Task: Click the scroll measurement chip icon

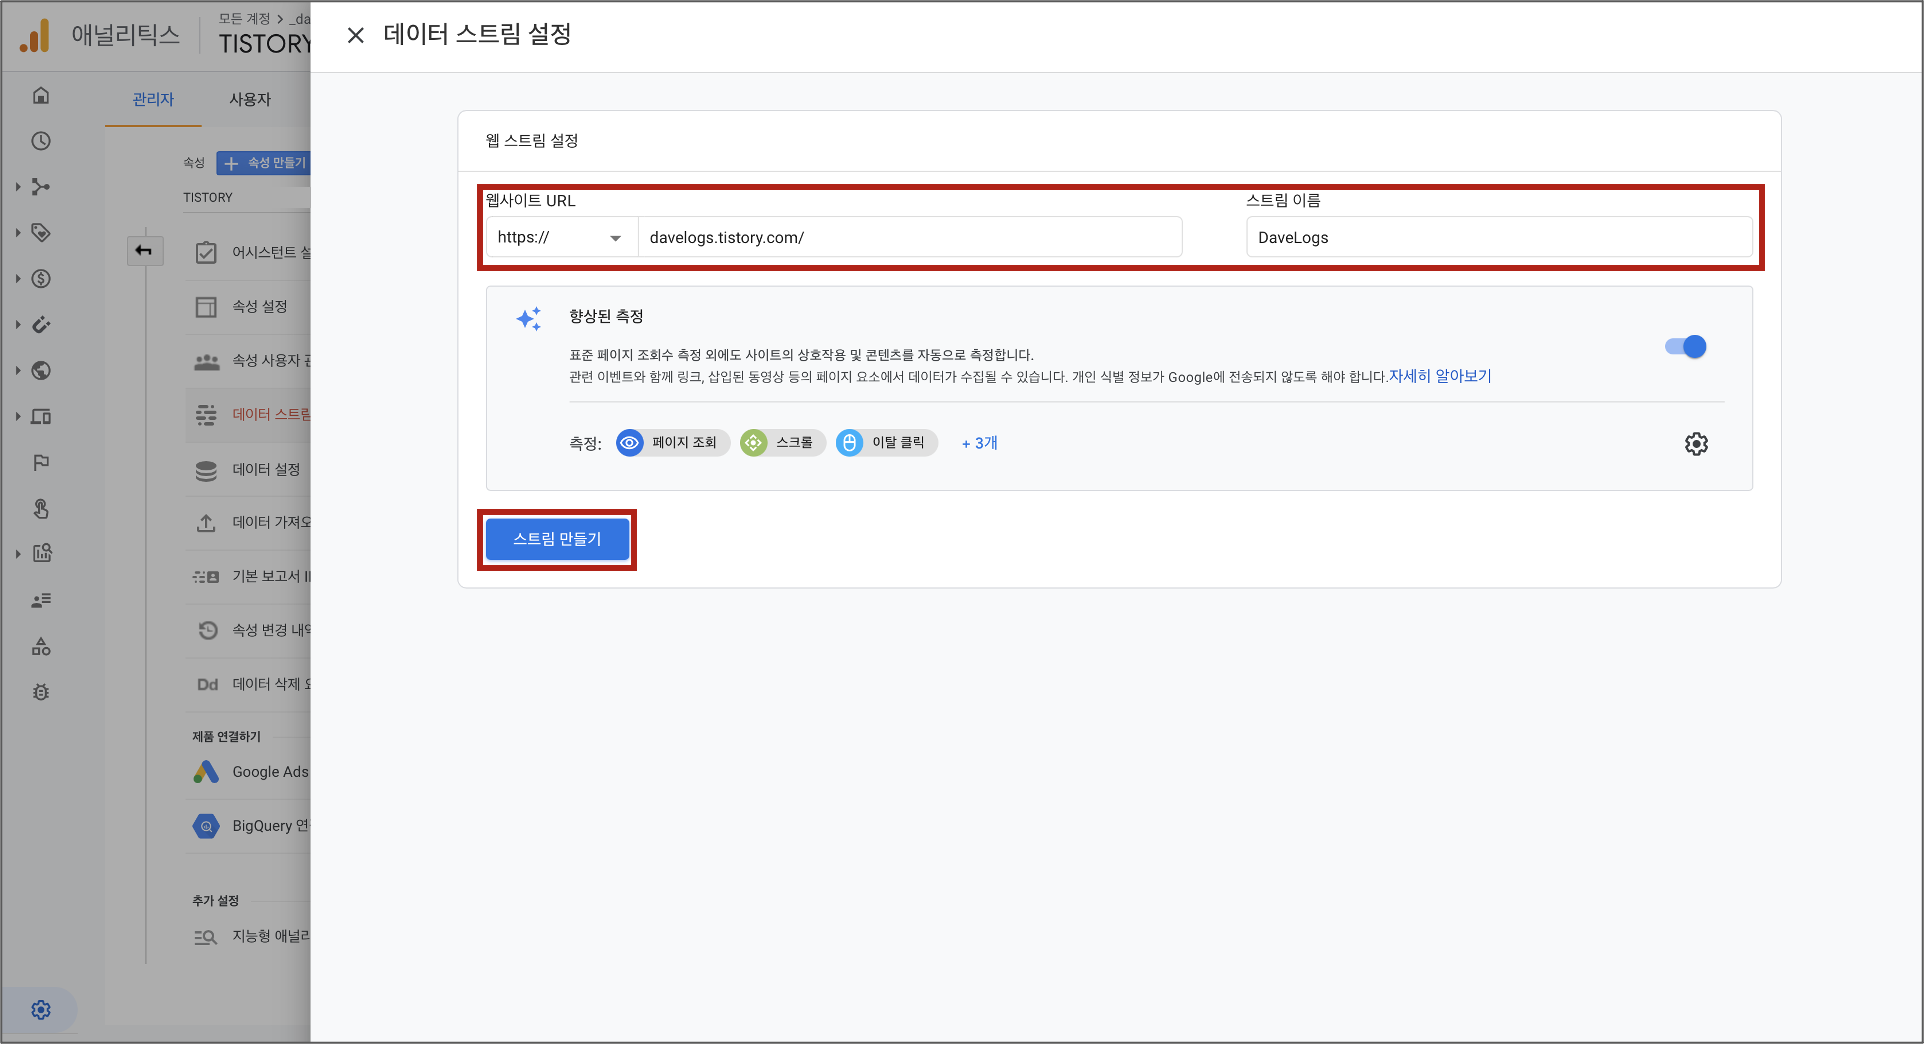Action: click(x=753, y=443)
